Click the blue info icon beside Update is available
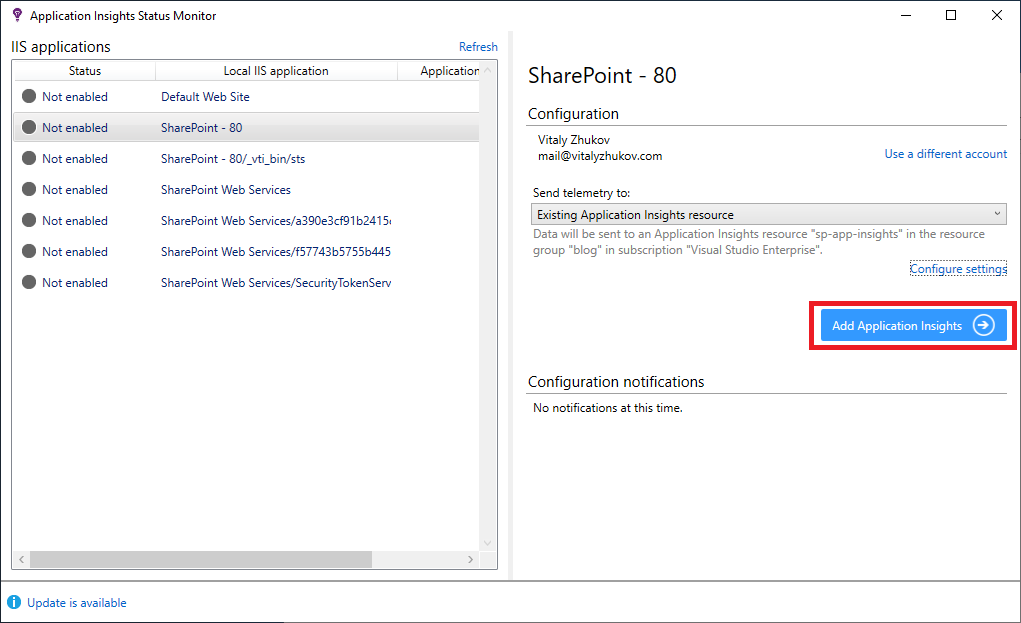This screenshot has width=1021, height=623. click(14, 602)
